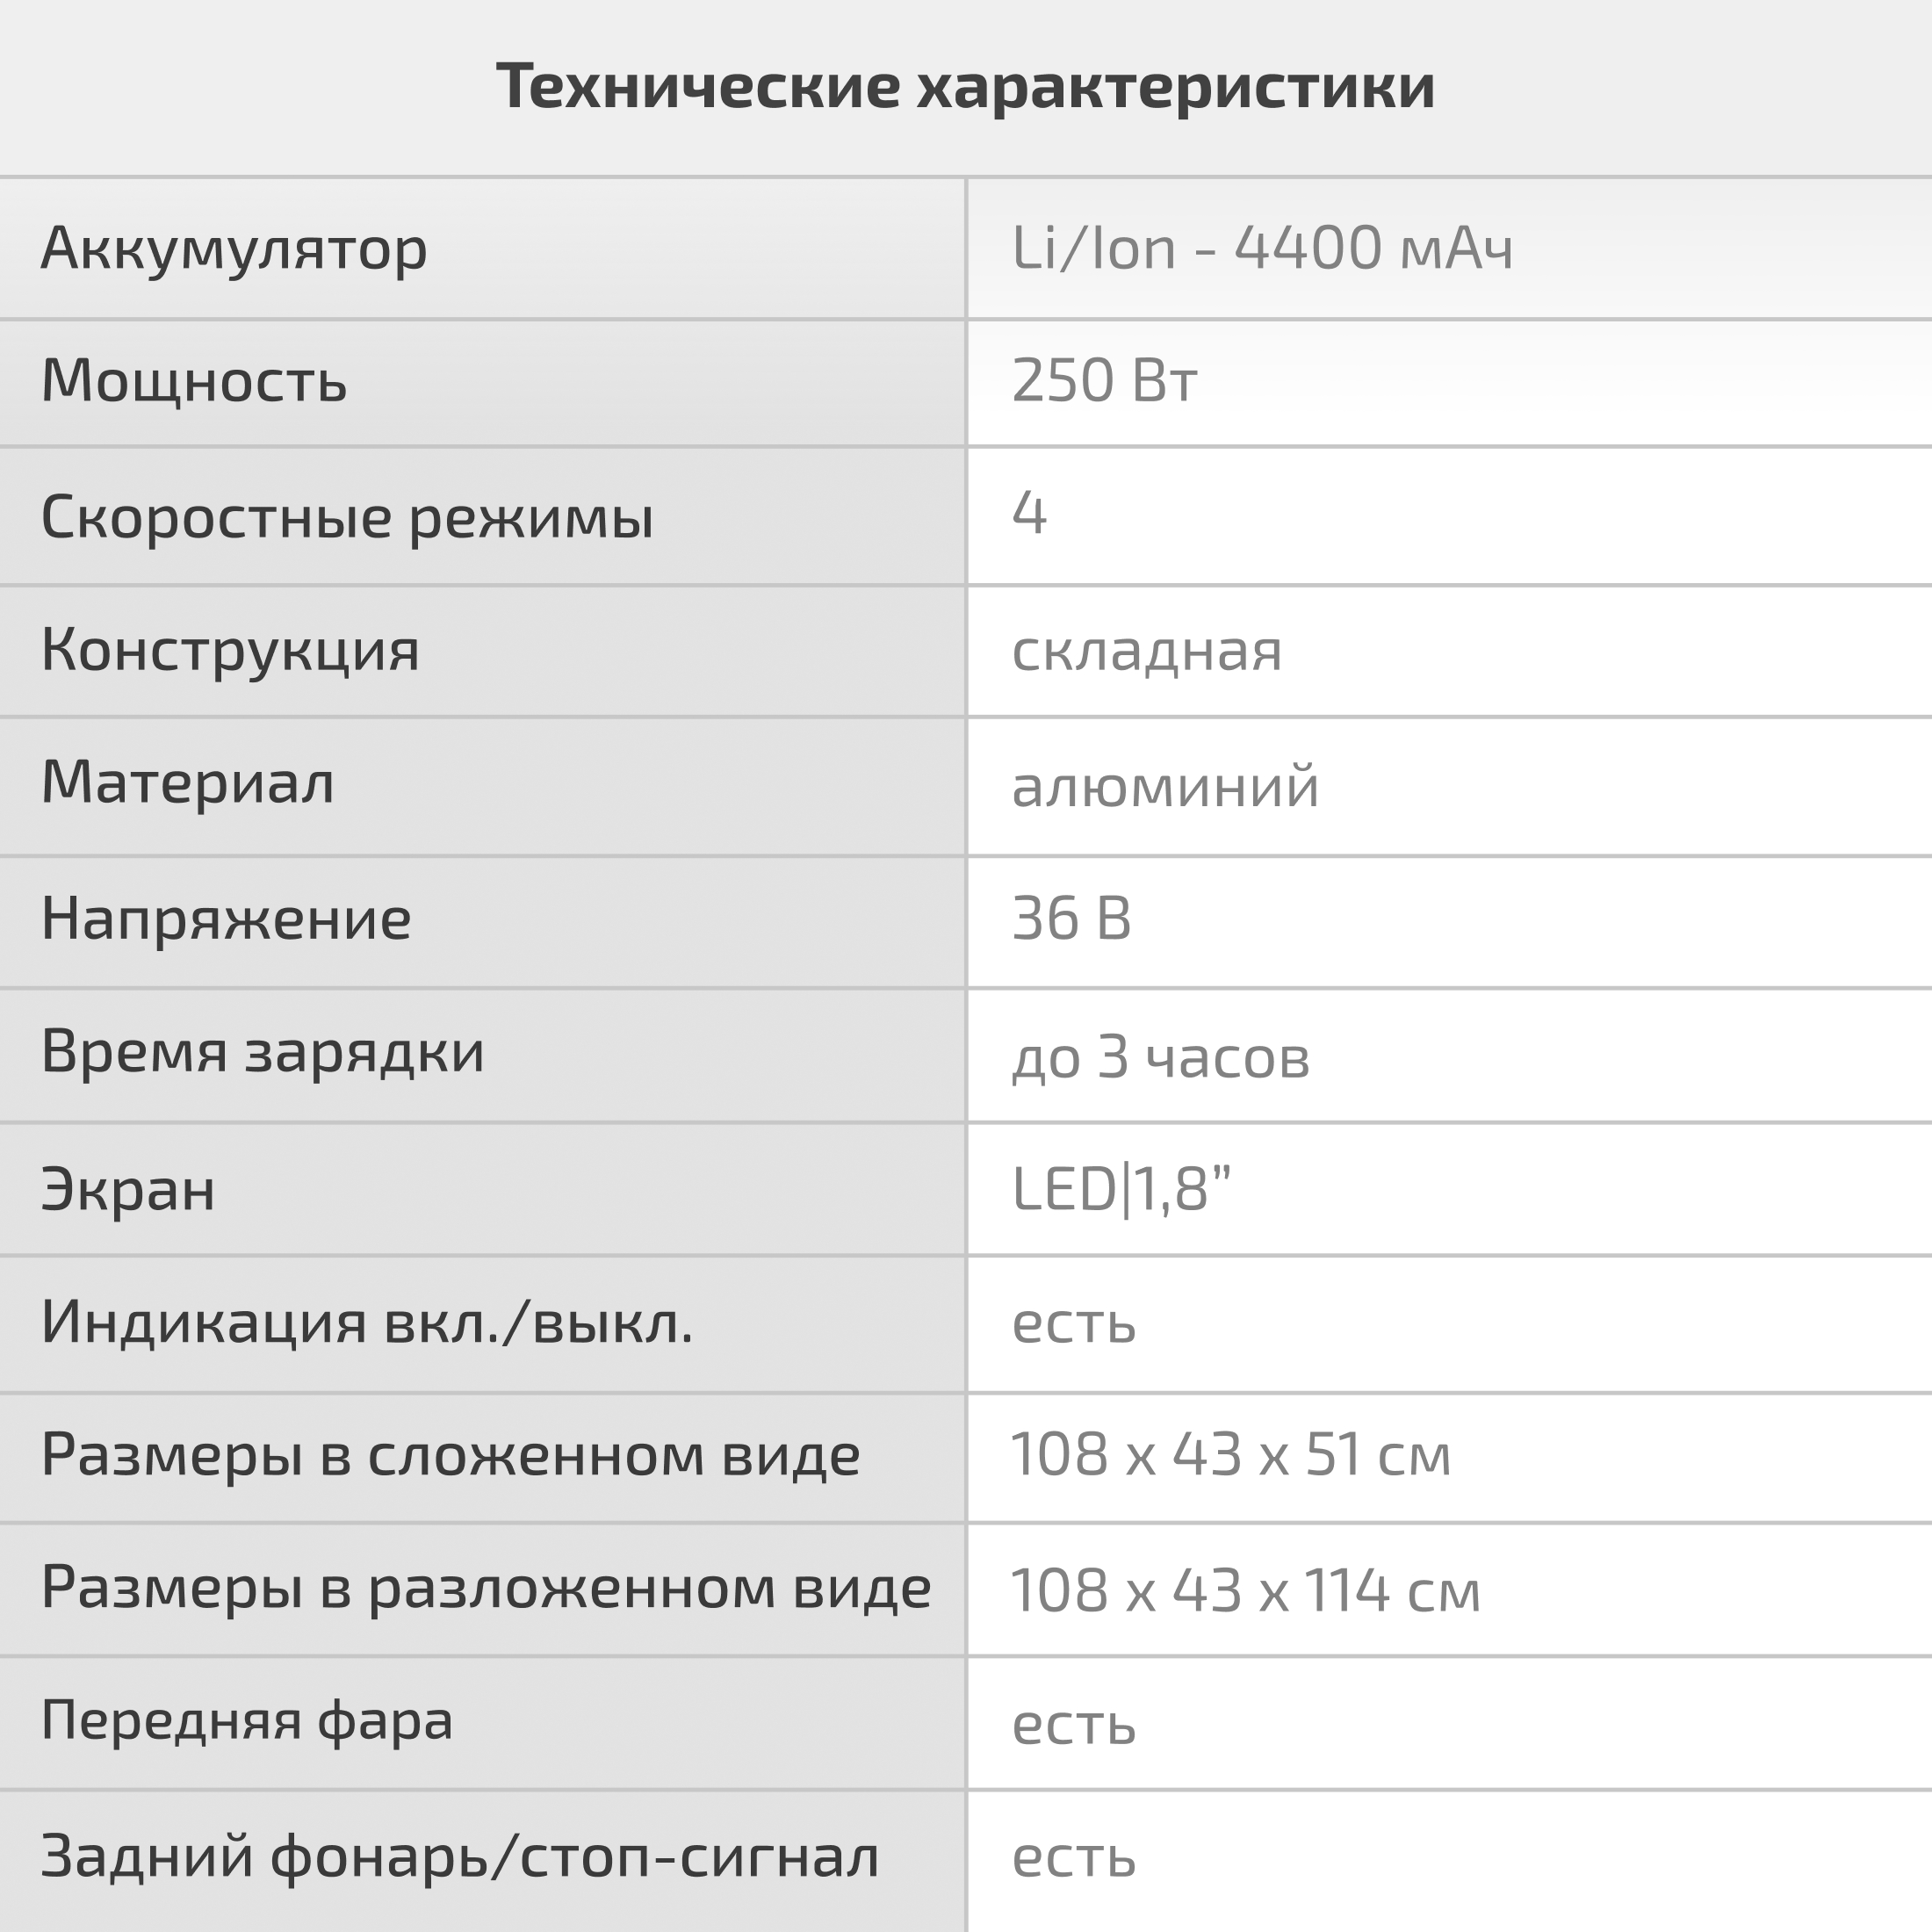
Task: Select the "LED|1,8”" screen value
Action: 1121,1189
